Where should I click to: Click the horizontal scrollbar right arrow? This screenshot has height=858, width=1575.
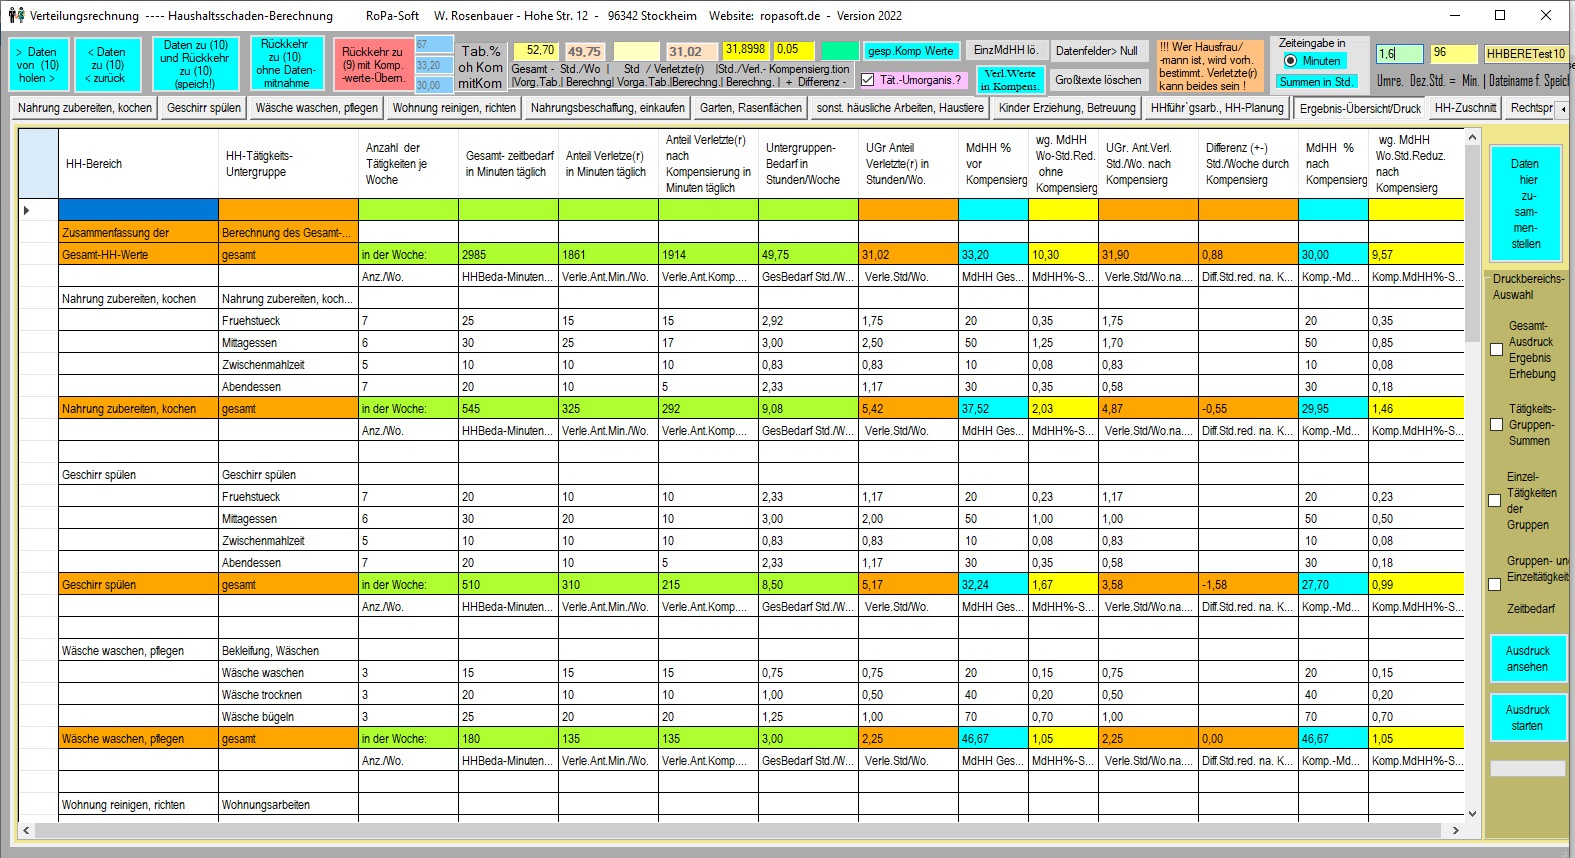click(x=1456, y=830)
